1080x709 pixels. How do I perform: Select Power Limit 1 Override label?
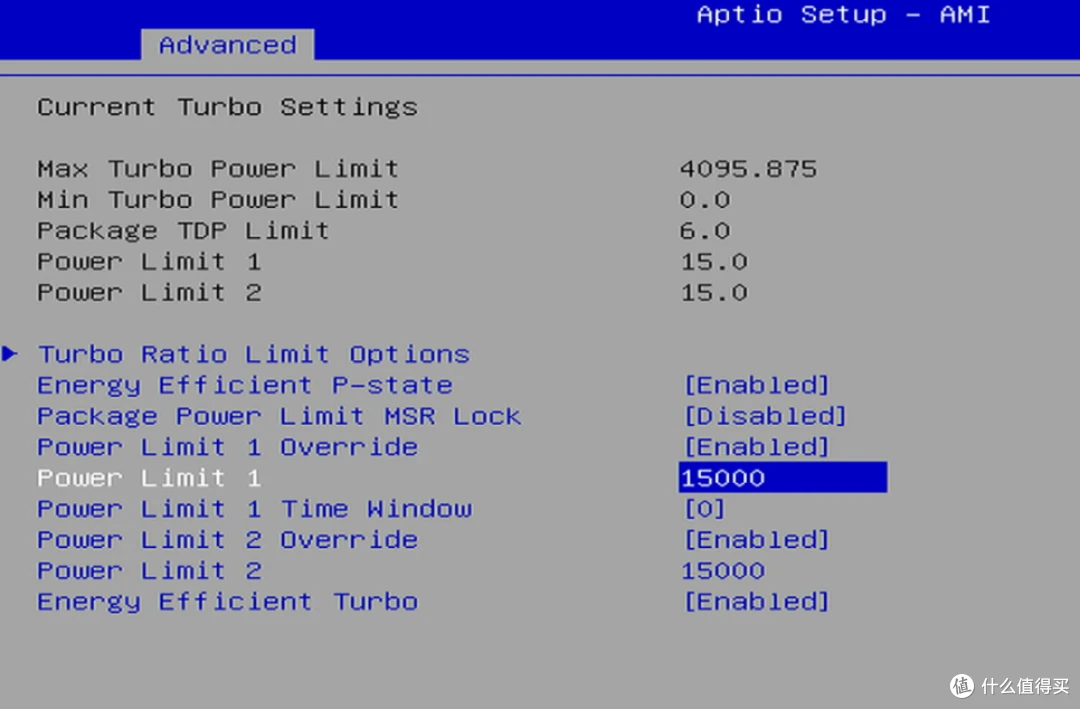227,447
